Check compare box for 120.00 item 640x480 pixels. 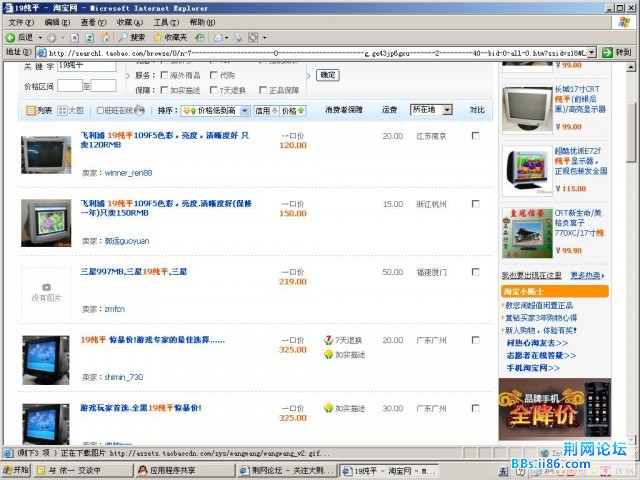tap(476, 136)
